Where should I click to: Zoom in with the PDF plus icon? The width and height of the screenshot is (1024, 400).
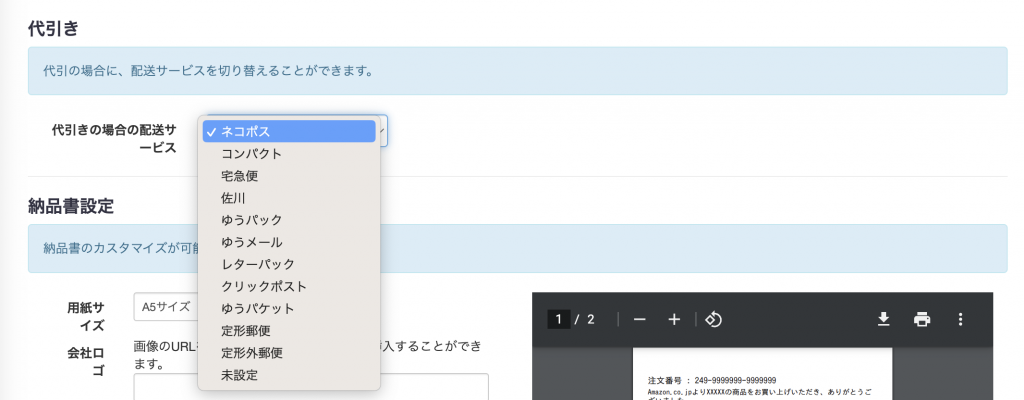pos(674,320)
